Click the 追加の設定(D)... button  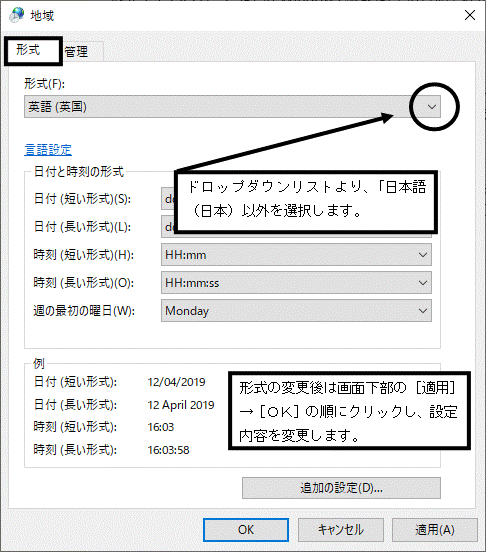(341, 488)
